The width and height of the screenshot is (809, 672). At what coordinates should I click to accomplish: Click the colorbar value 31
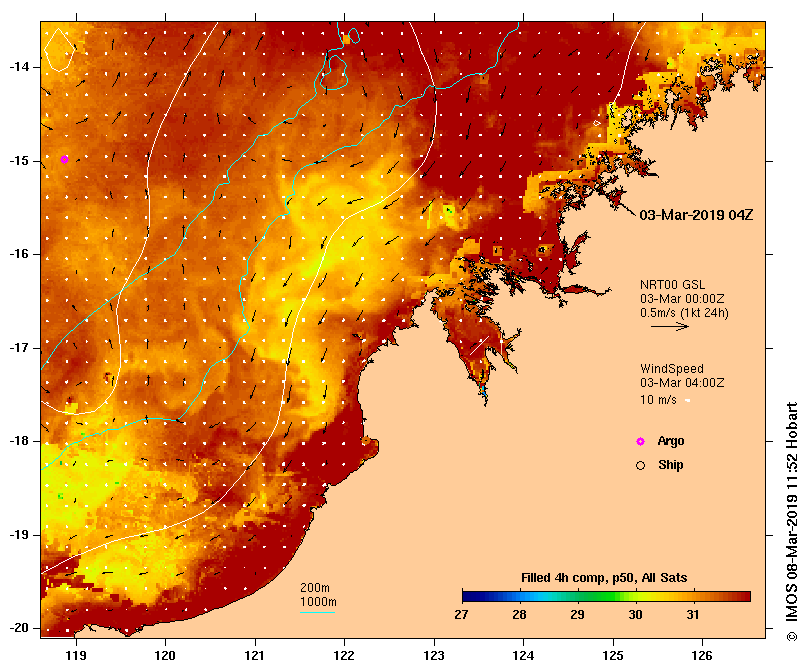692,615
